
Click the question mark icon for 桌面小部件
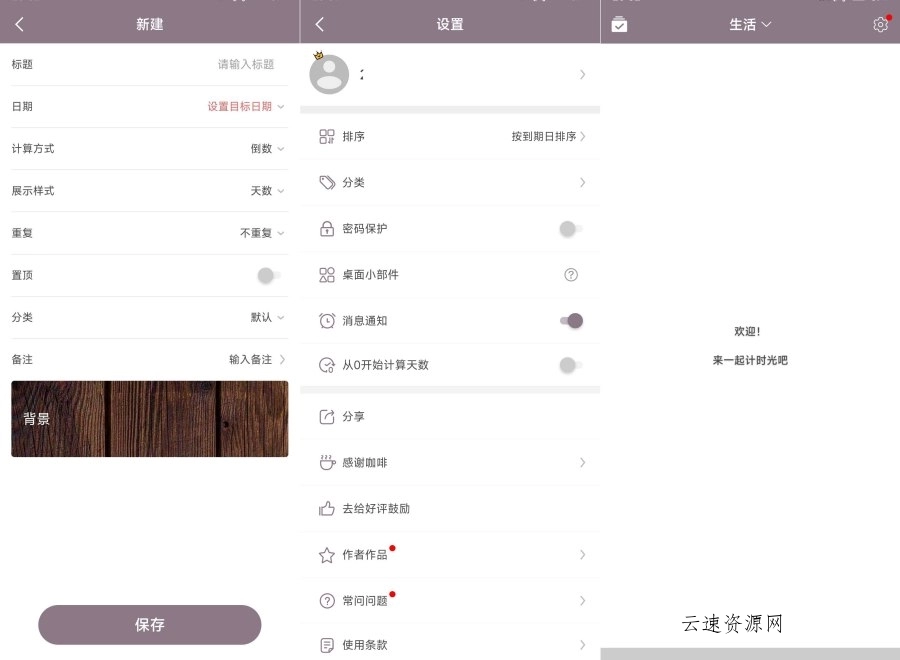click(x=571, y=275)
